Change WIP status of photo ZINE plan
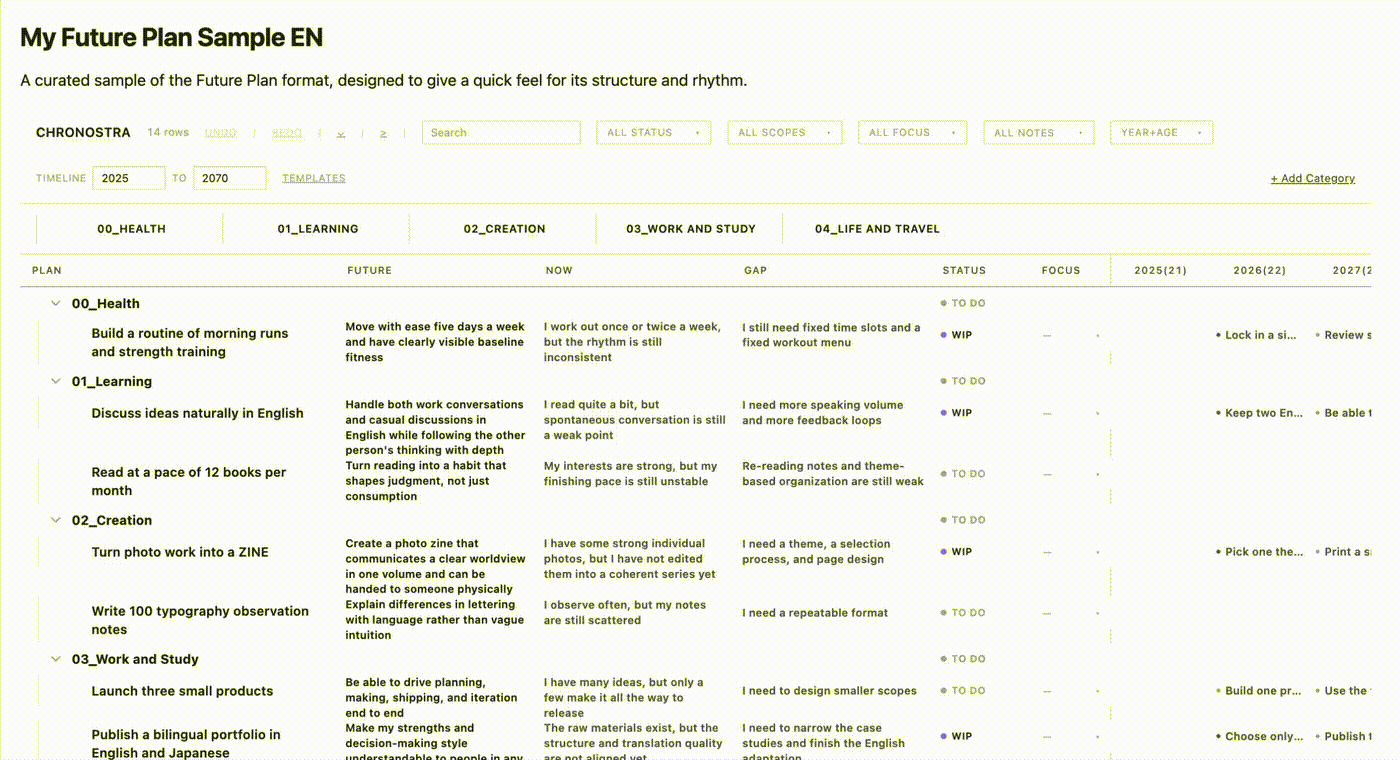The width and height of the screenshot is (1400, 760). coord(957,552)
